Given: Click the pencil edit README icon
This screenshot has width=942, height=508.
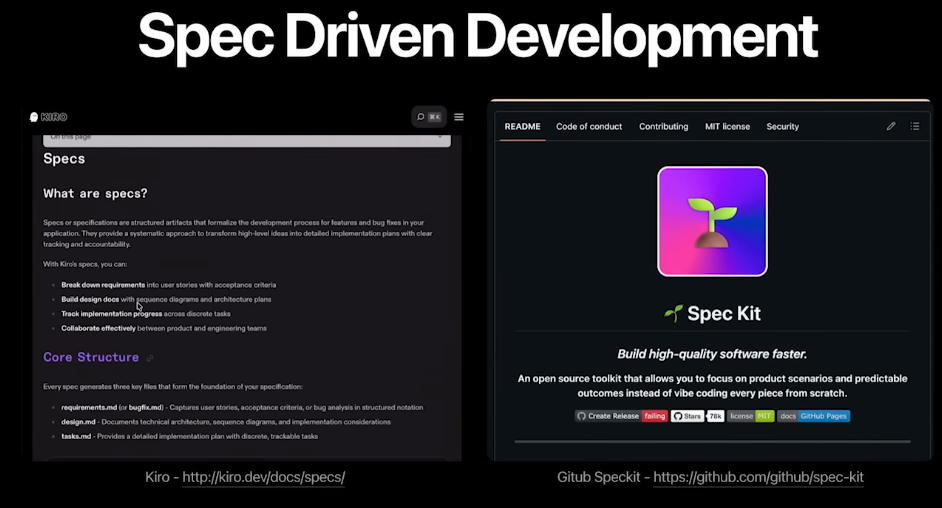Looking at the screenshot, I should [x=891, y=126].
